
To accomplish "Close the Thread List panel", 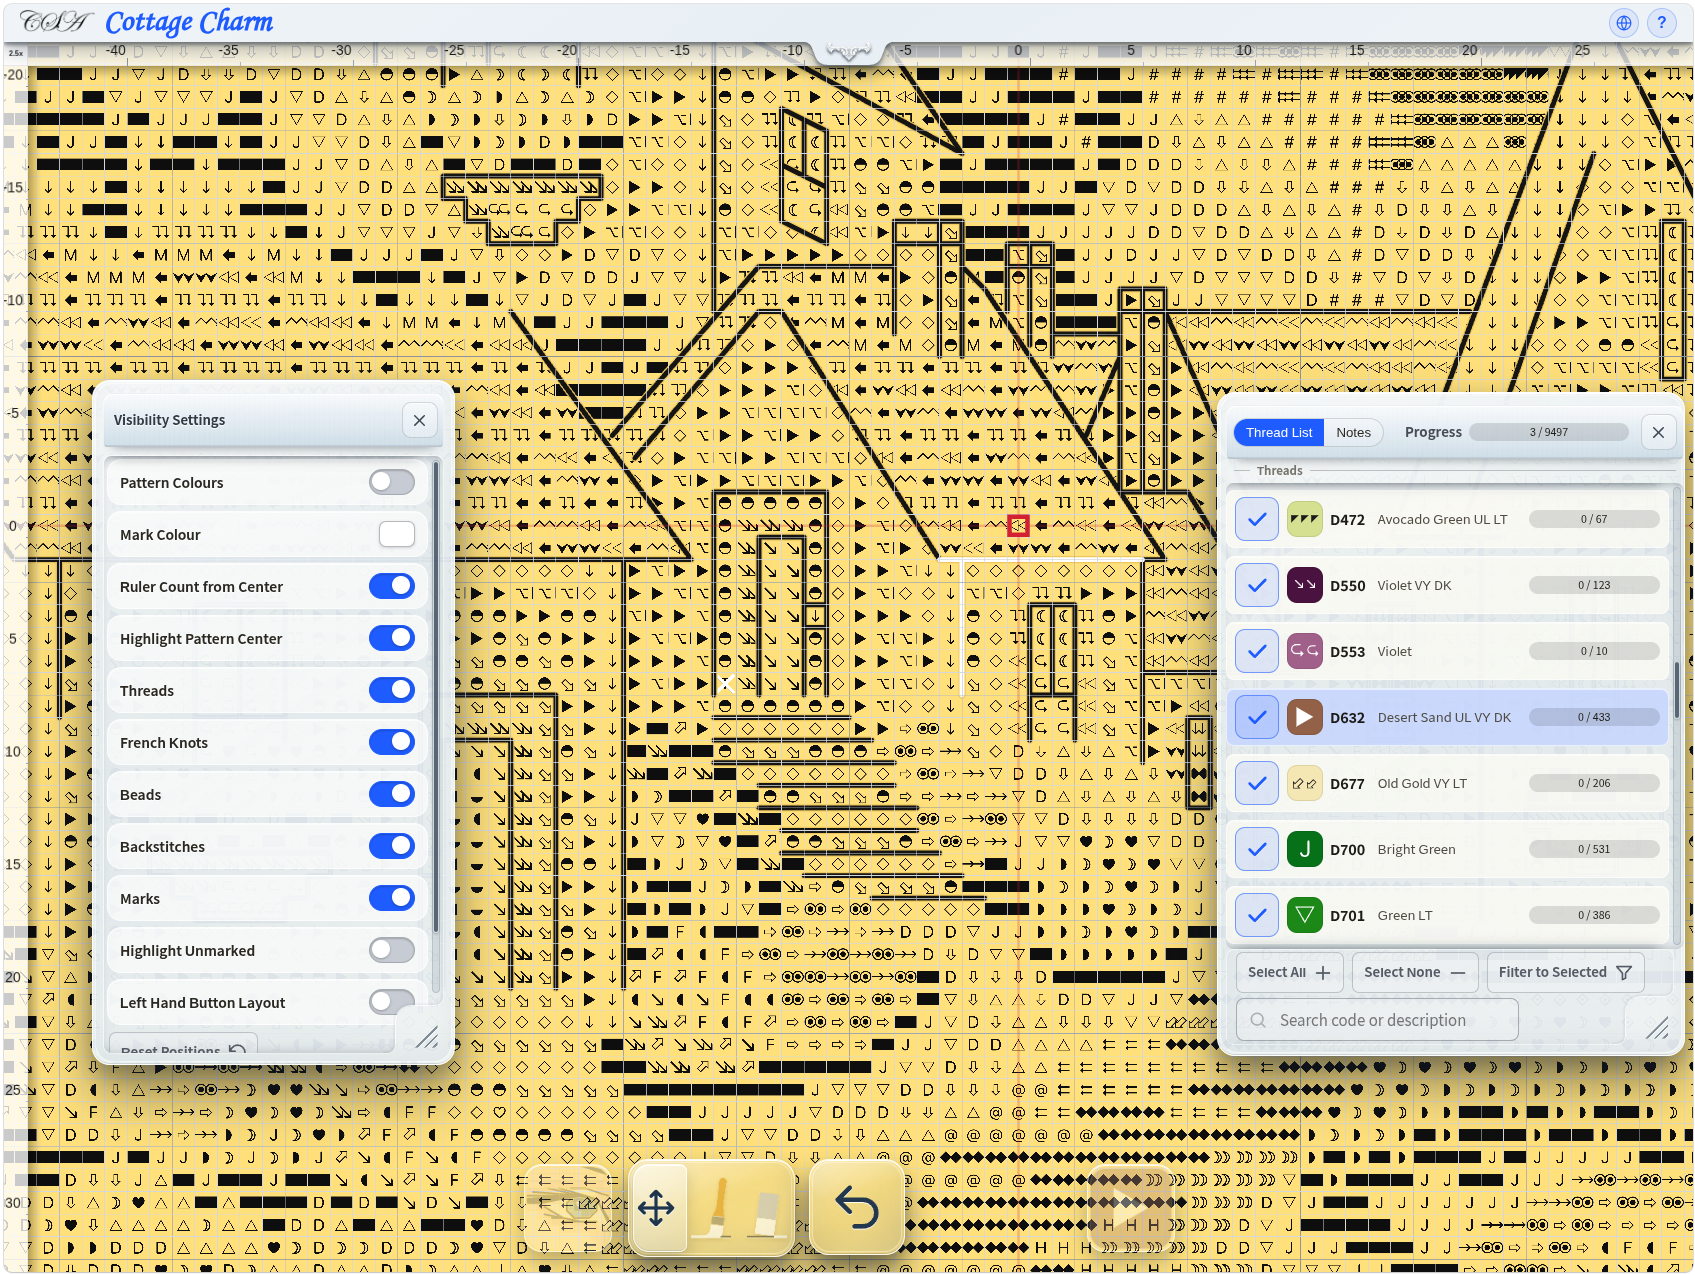I will 1658,433.
